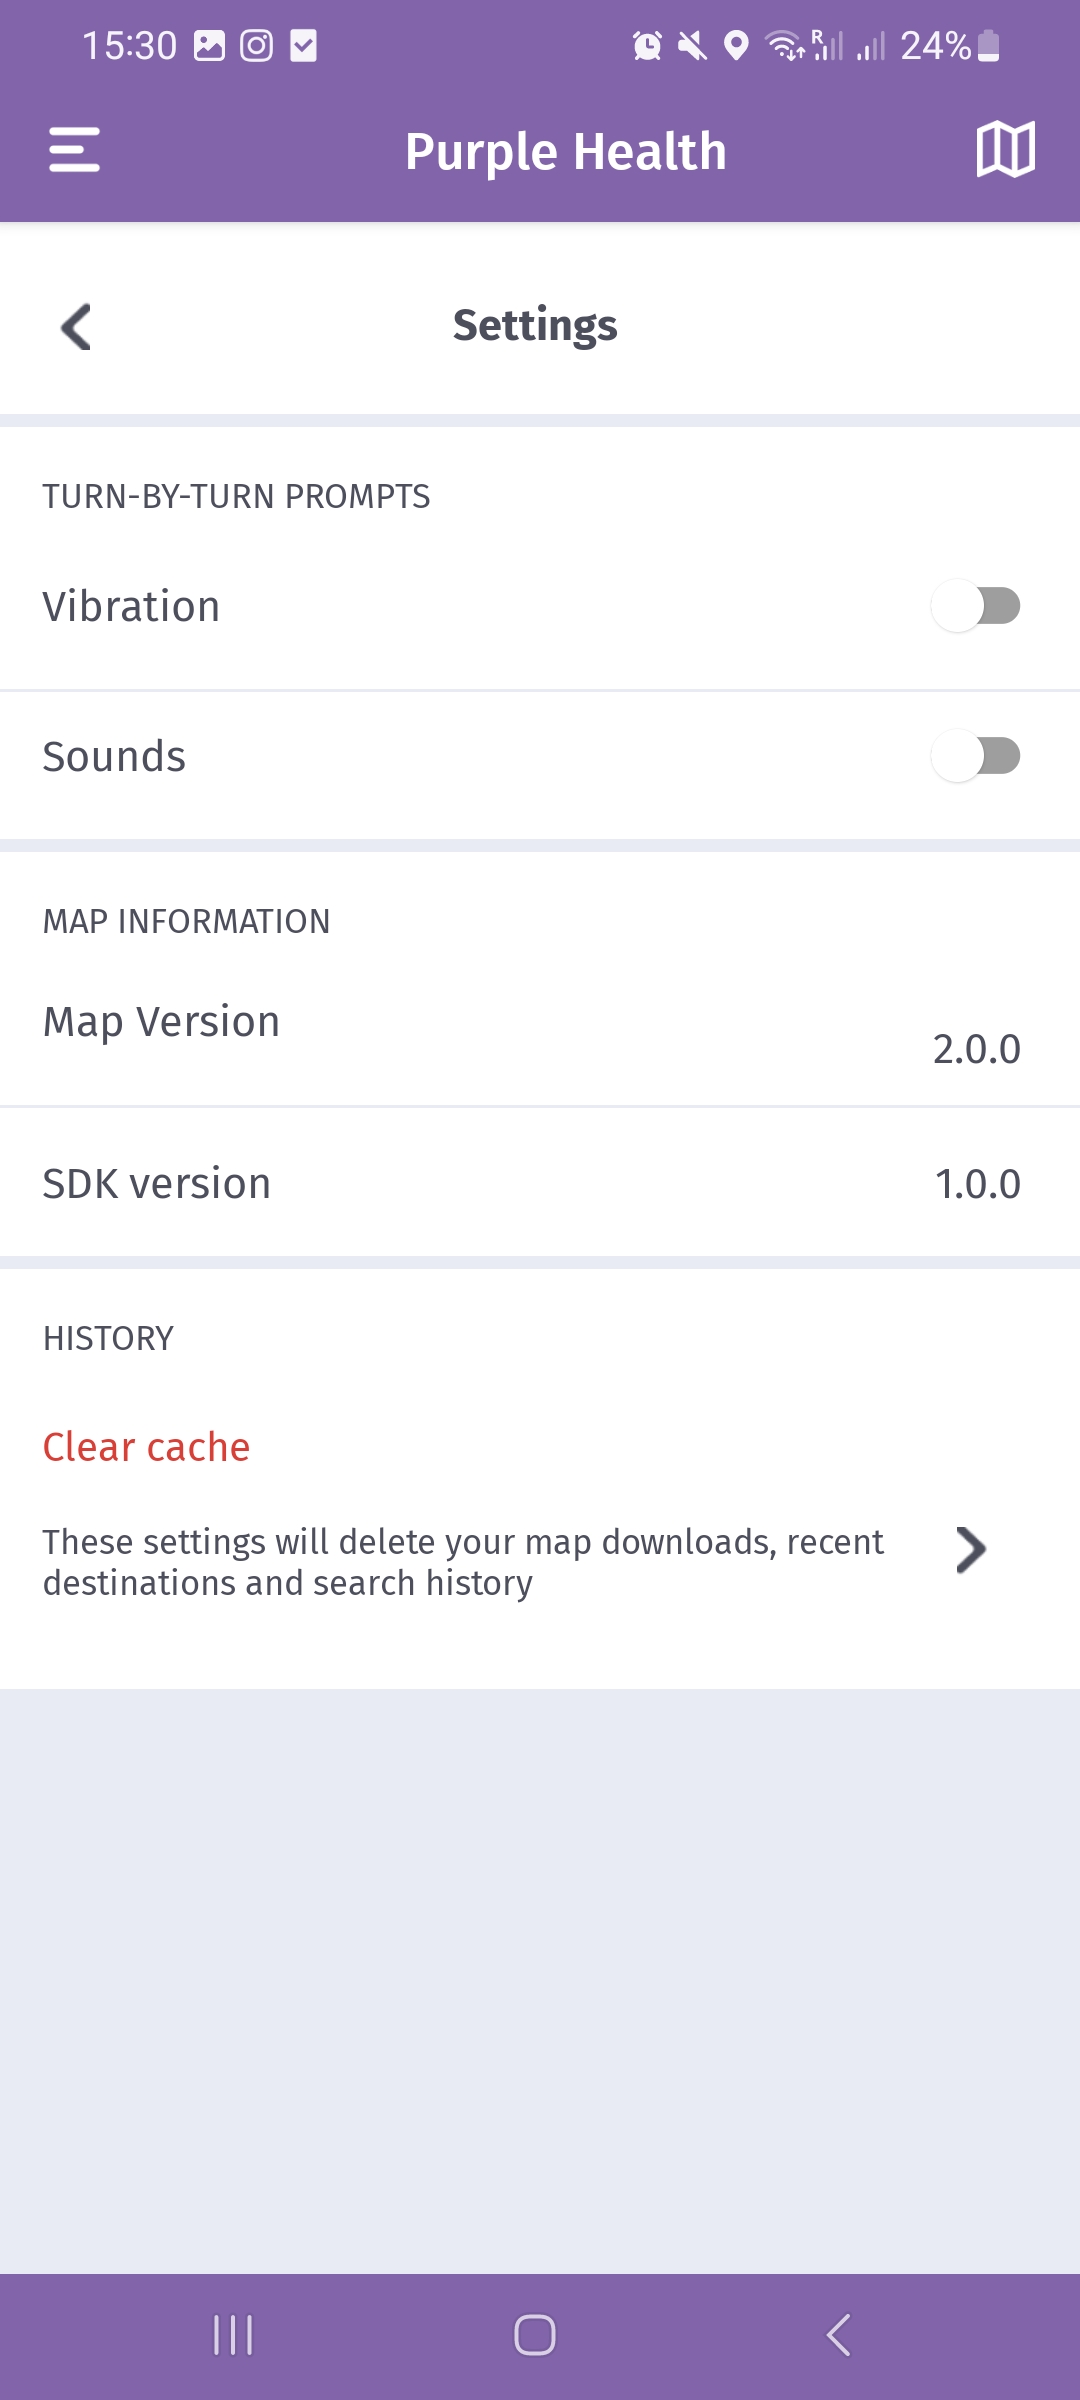
Task: Tap the SDK version 1.0.0 value
Action: (x=977, y=1184)
